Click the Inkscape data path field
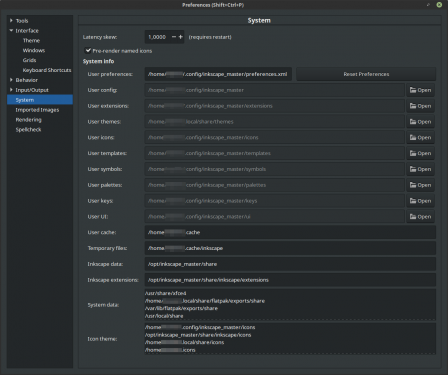This screenshot has height=375, width=448. [x=290, y=264]
